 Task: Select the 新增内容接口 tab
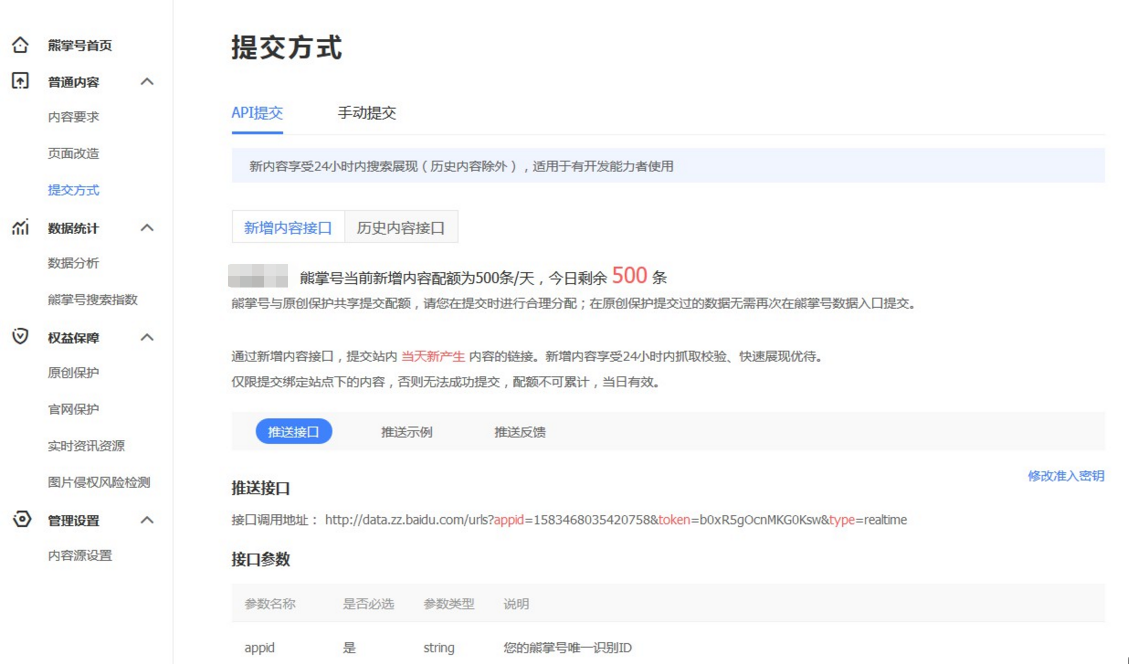(288, 227)
